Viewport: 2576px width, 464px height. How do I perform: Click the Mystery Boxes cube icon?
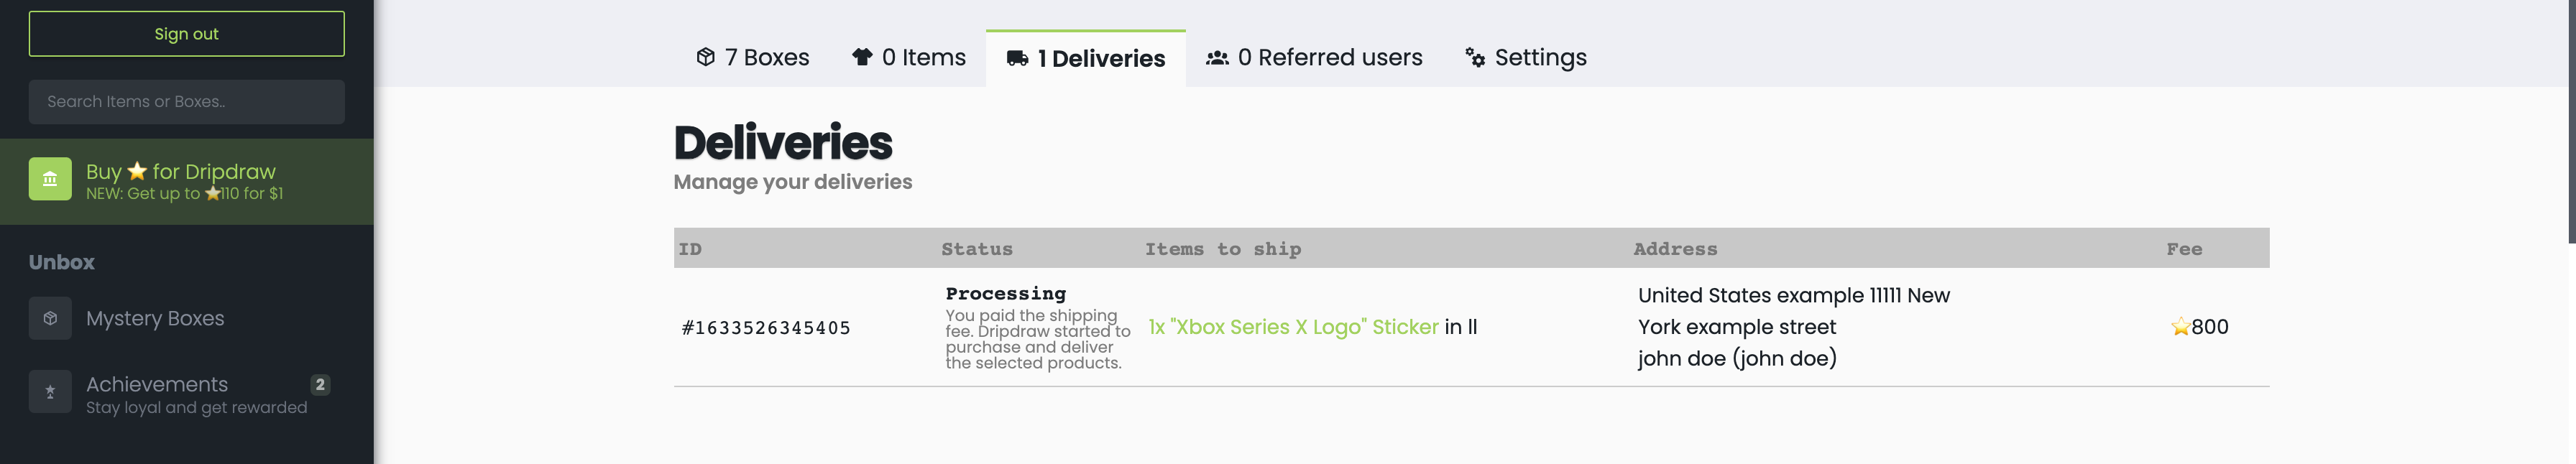pos(50,318)
